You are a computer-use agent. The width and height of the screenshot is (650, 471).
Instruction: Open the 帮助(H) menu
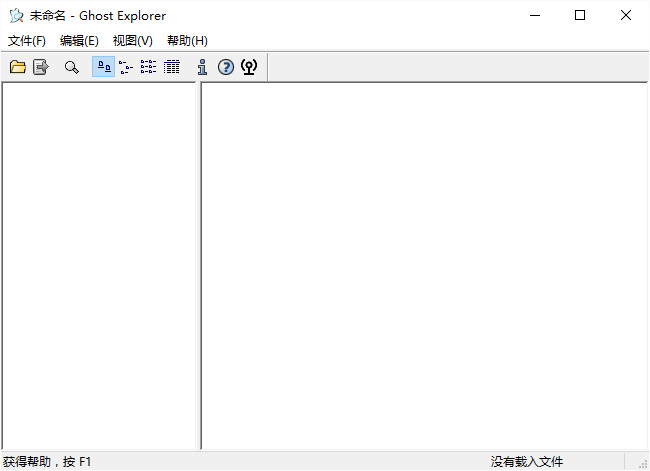[187, 41]
